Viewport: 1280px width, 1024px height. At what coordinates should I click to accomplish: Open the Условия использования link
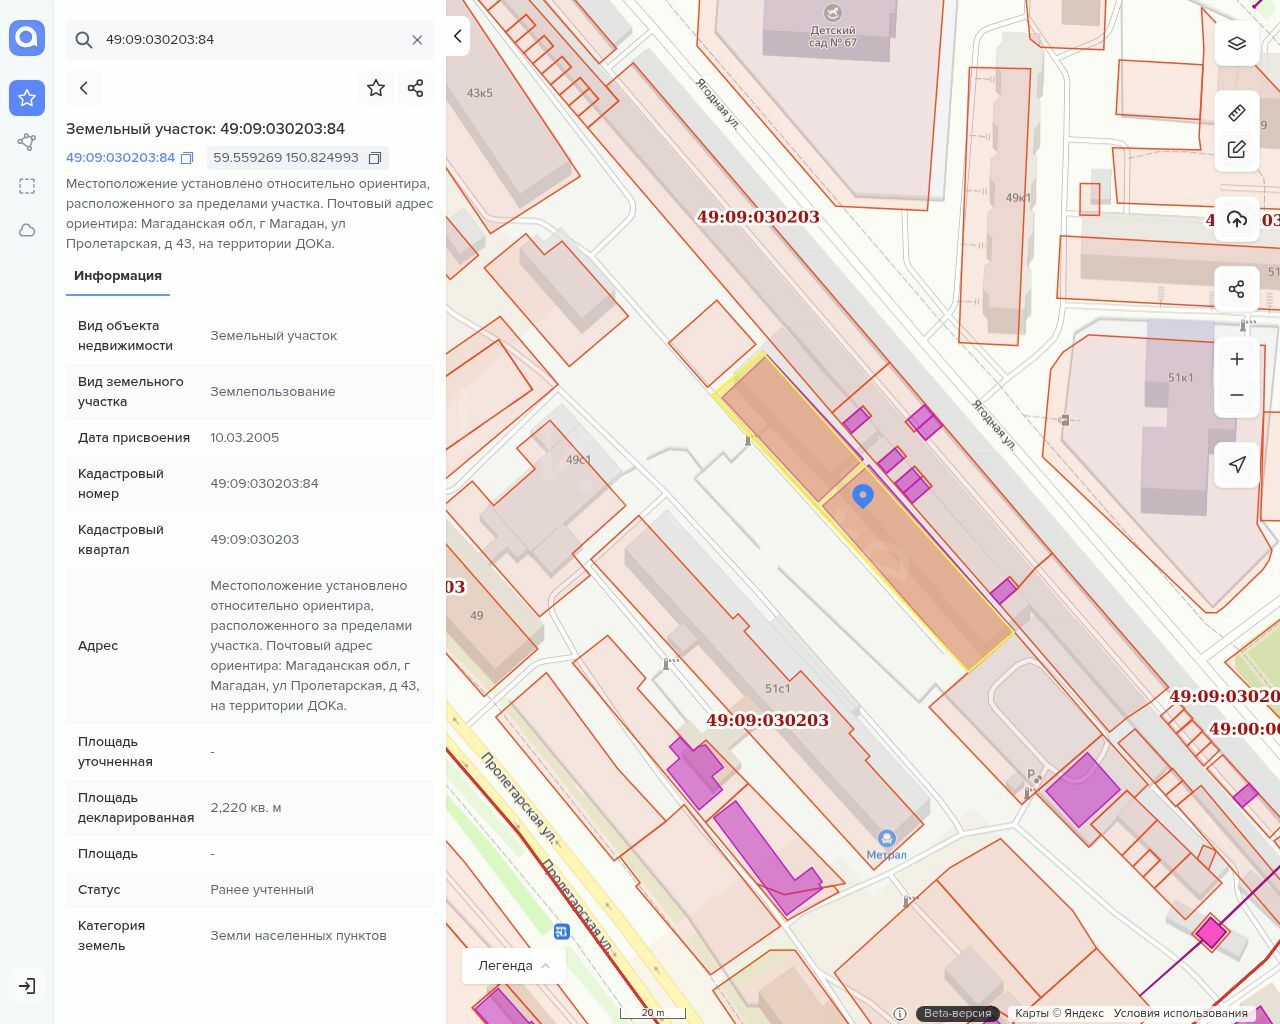[x=1180, y=1013]
